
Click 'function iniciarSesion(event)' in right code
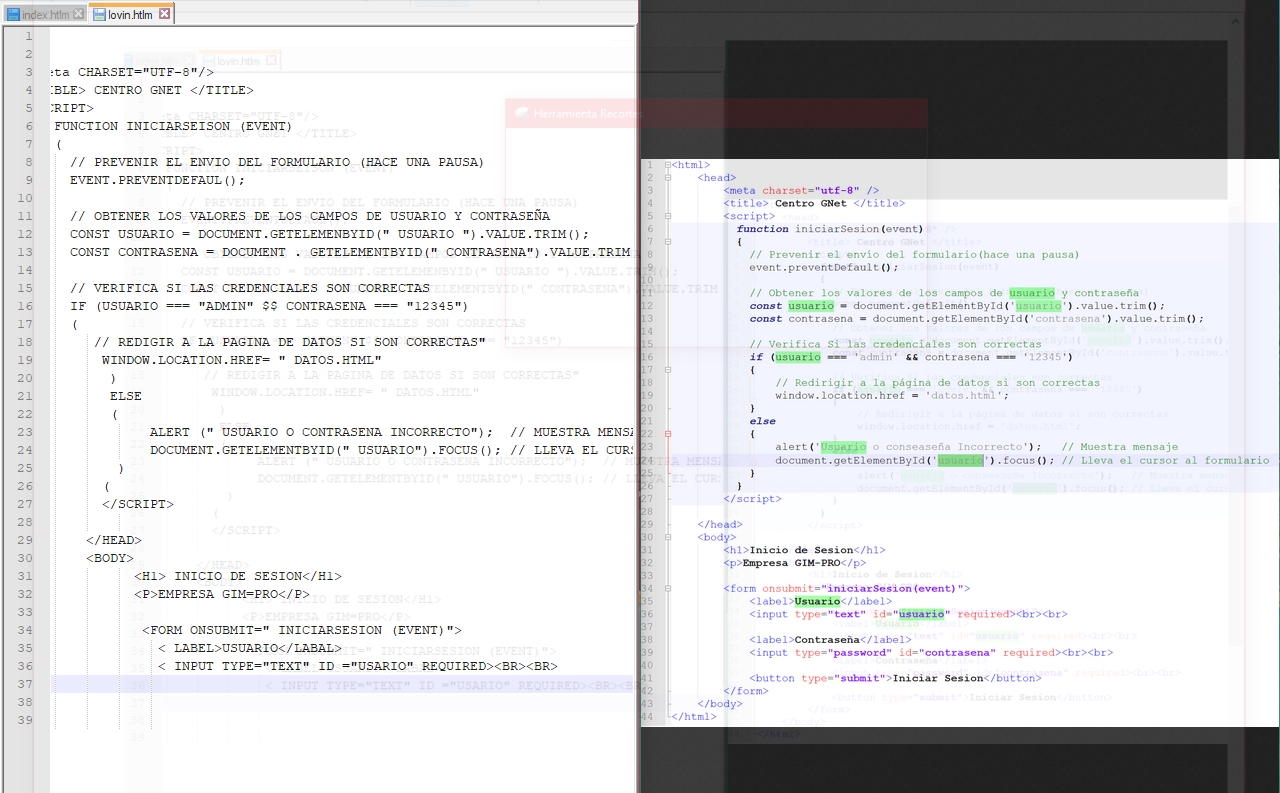[x=830, y=229]
